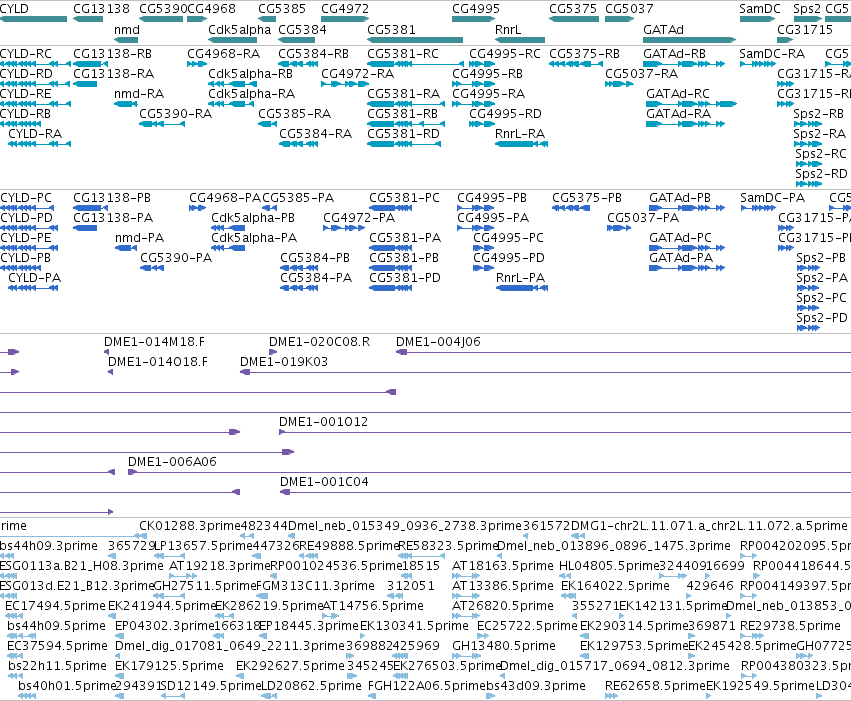The width and height of the screenshot is (851, 701).
Task: Click the GATAd gene bar
Action: 690,40
